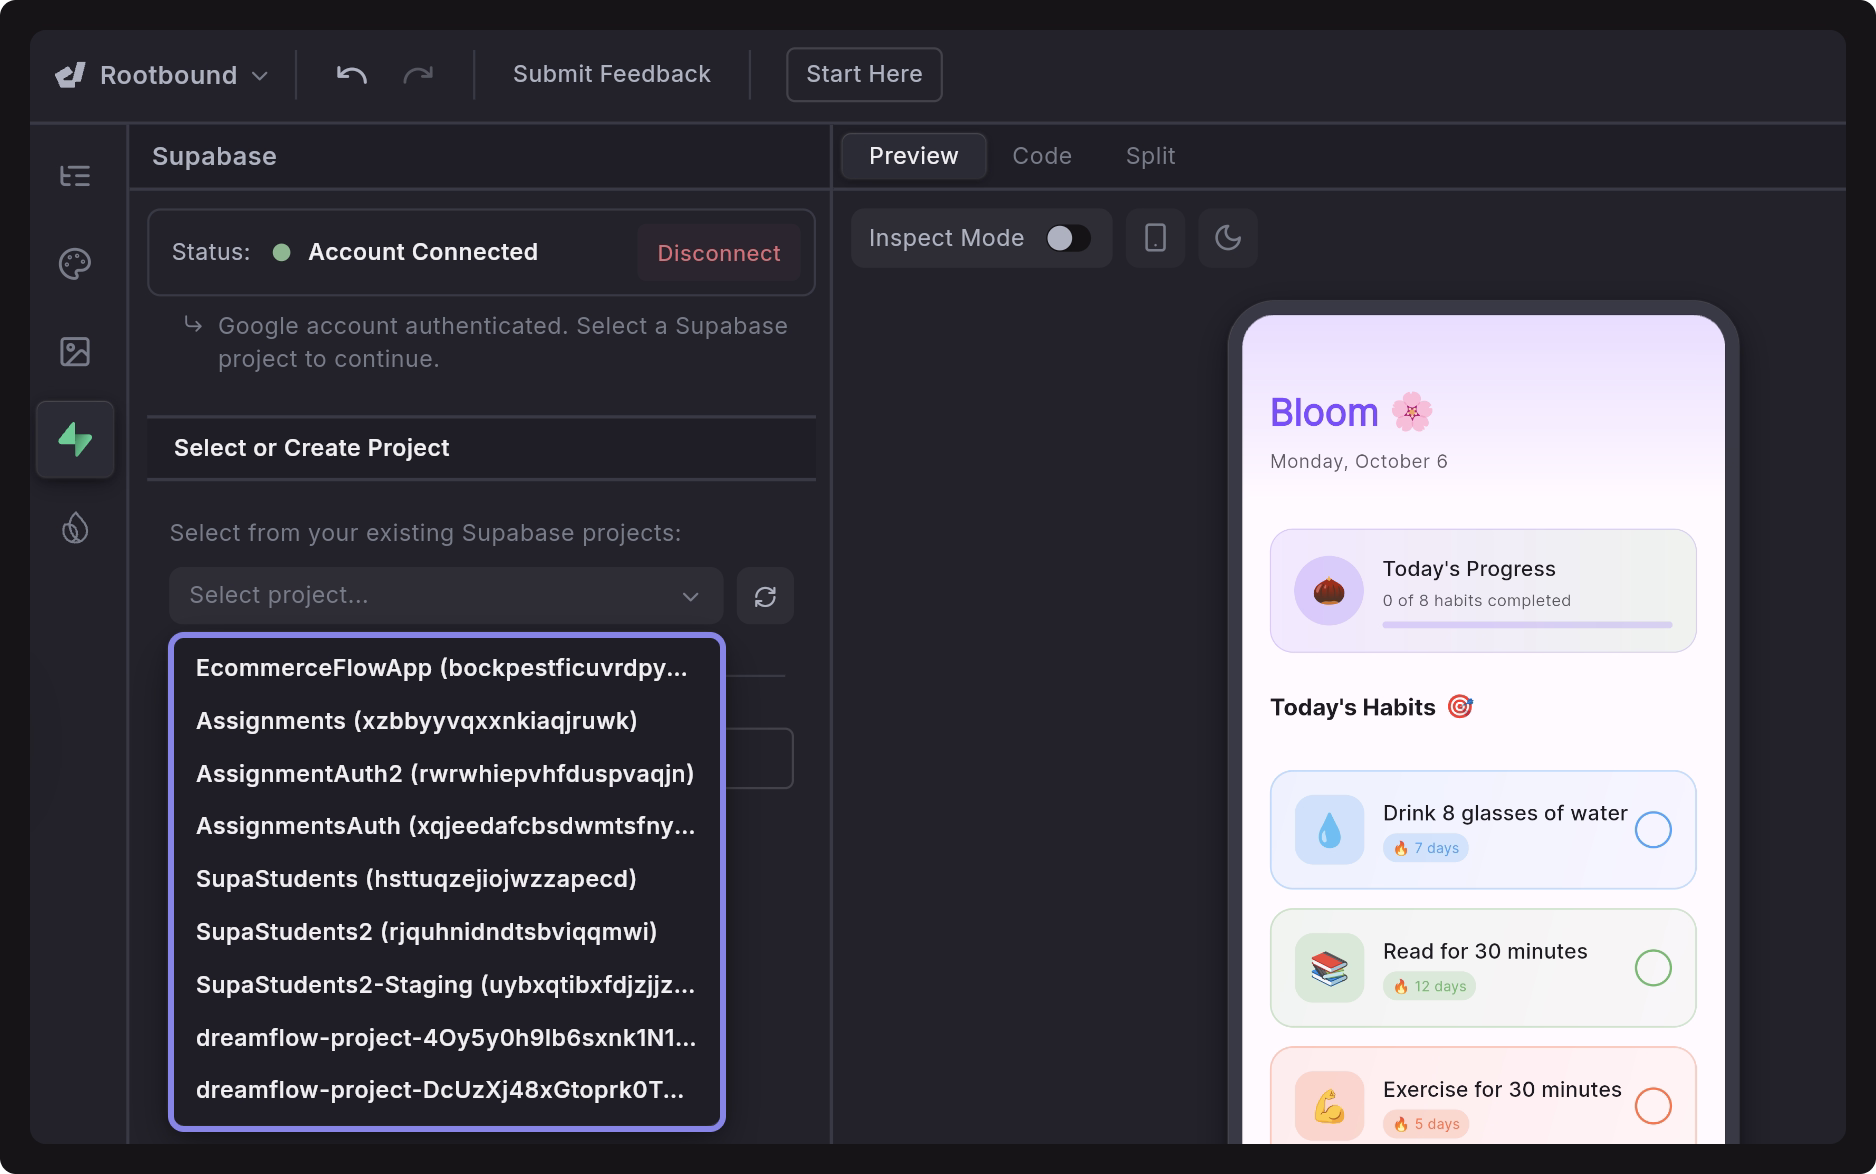The image size is (1876, 1174).
Task: Select the Supabase lightning bolt icon
Action: (x=75, y=440)
